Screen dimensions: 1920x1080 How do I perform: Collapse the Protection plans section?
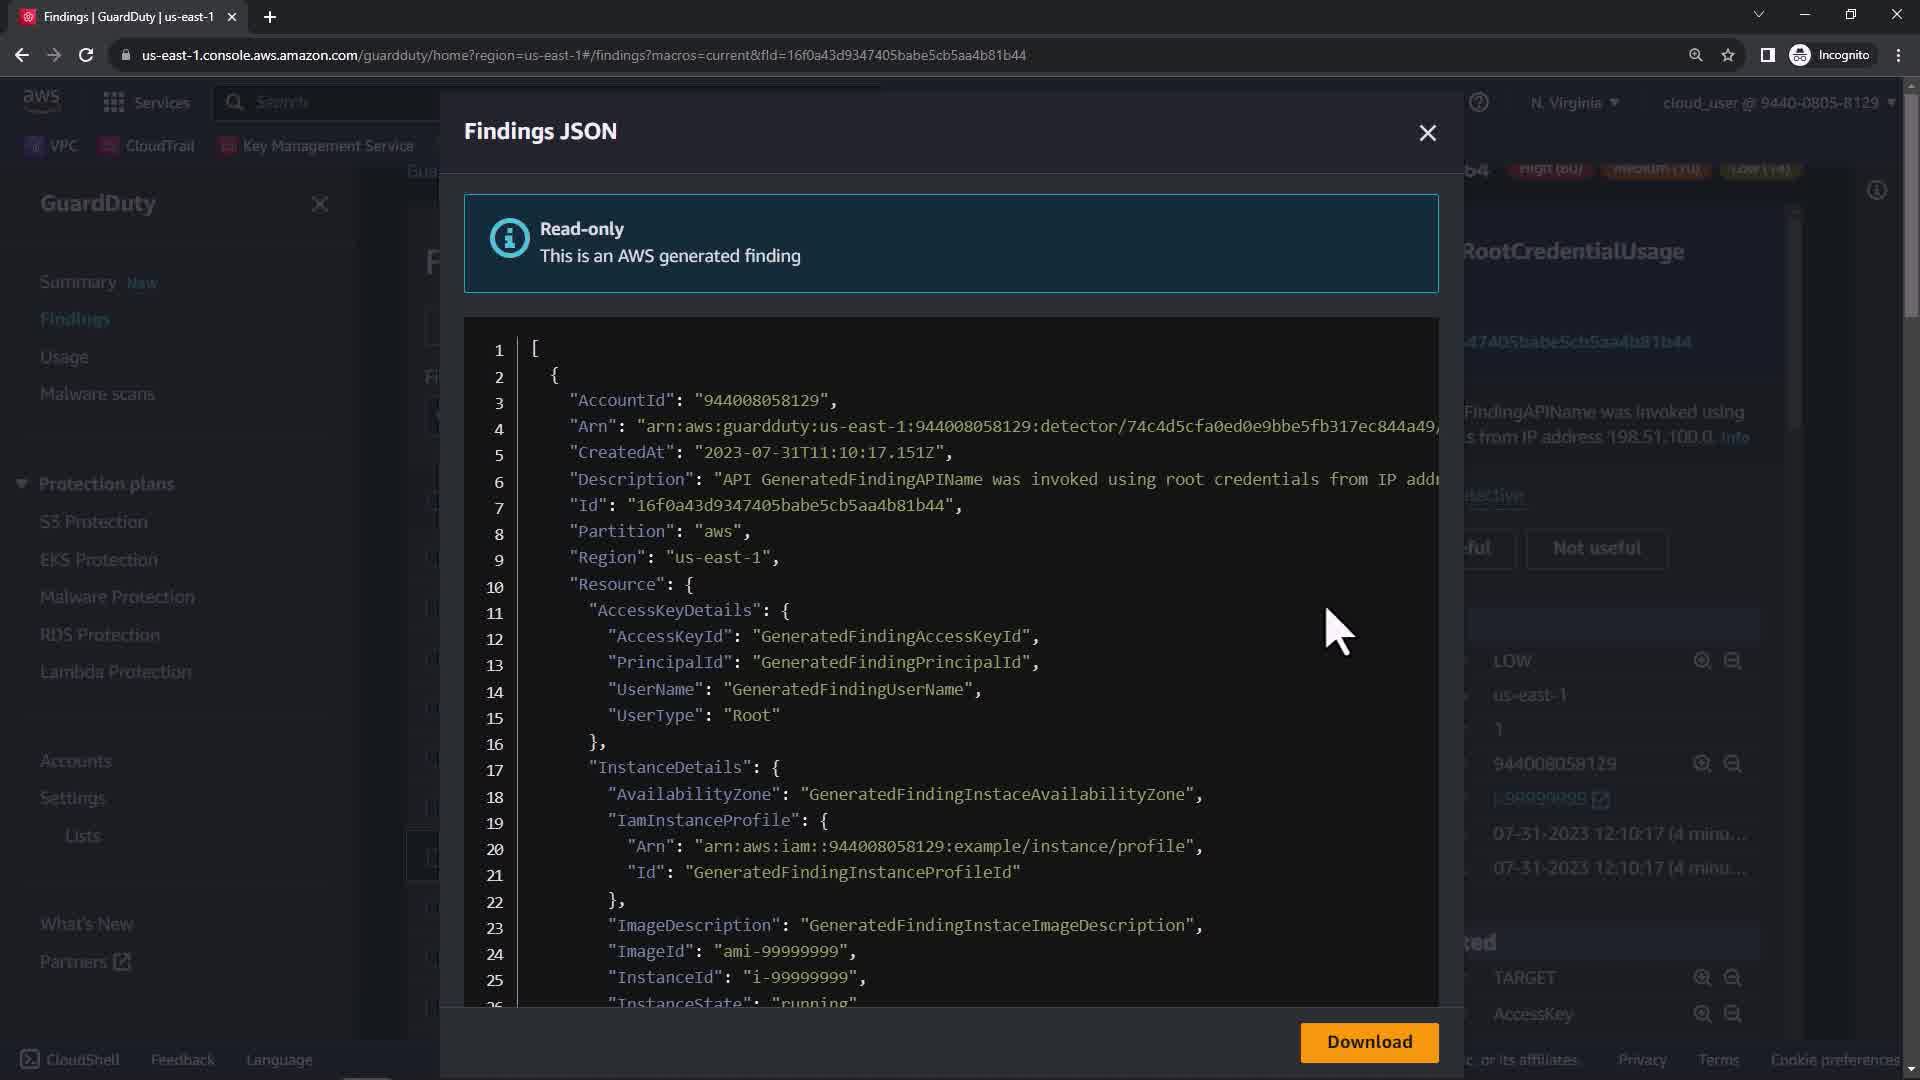point(22,484)
